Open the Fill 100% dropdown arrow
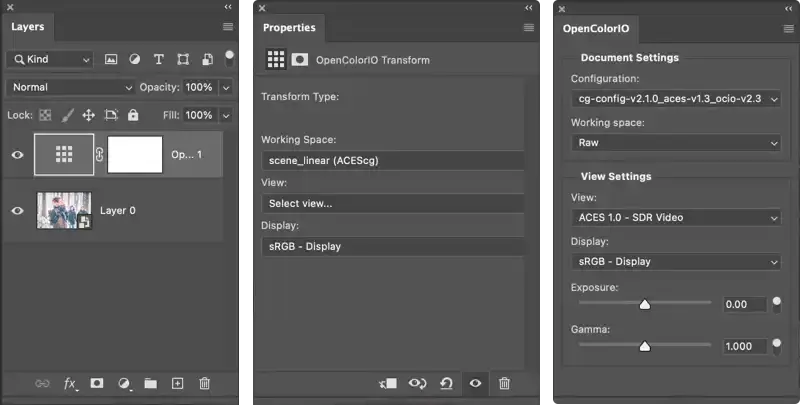Screen dimensions: 800x405 (x=226, y=115)
